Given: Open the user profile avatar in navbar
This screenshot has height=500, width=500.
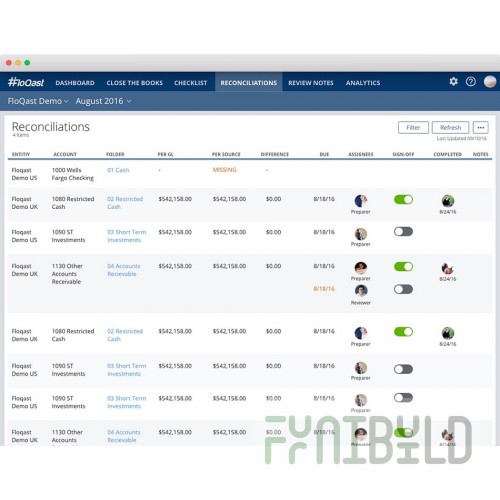Looking at the screenshot, I should [x=490, y=81].
